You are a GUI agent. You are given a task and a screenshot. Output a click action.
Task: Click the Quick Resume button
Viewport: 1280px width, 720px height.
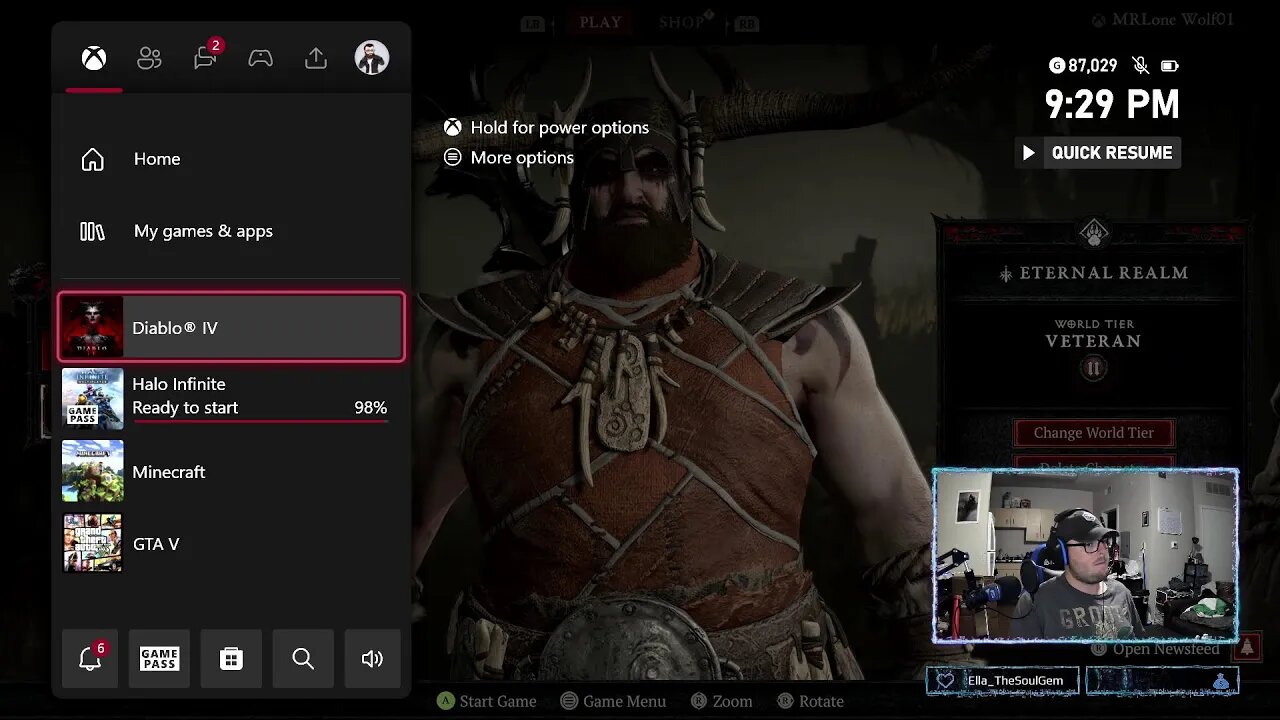click(x=1098, y=153)
